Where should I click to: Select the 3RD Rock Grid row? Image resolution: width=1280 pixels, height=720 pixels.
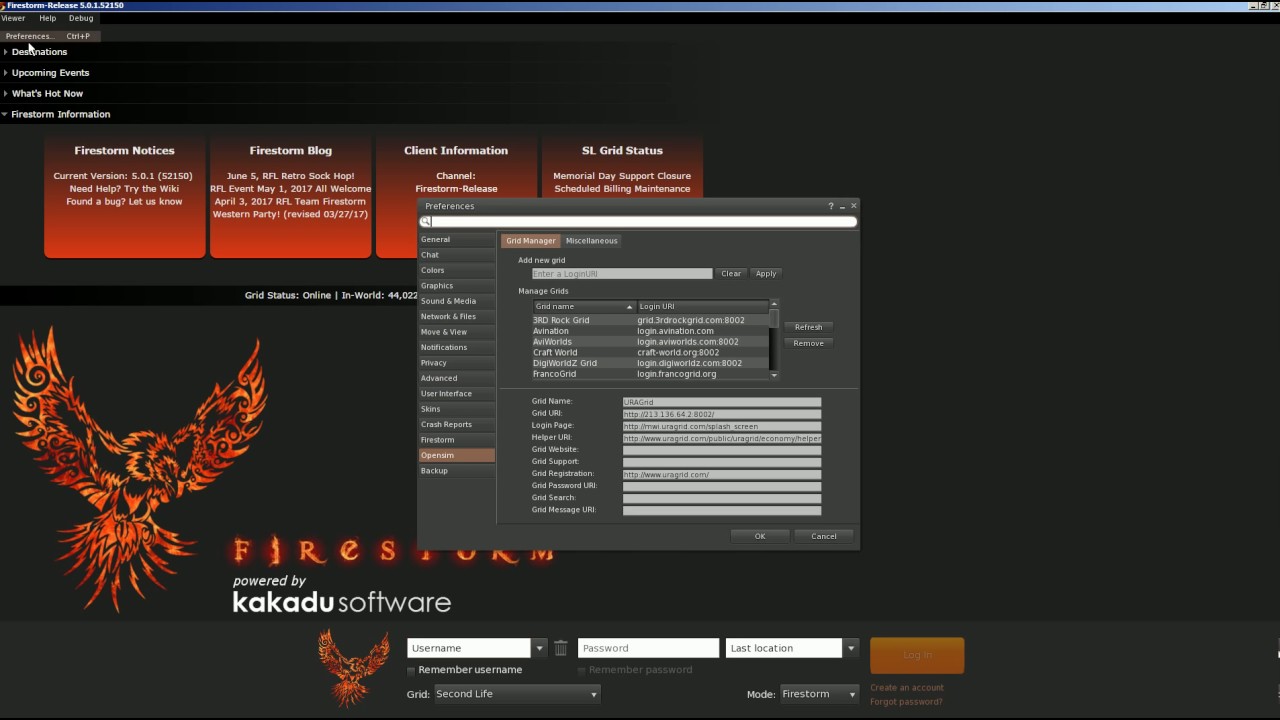coord(650,320)
